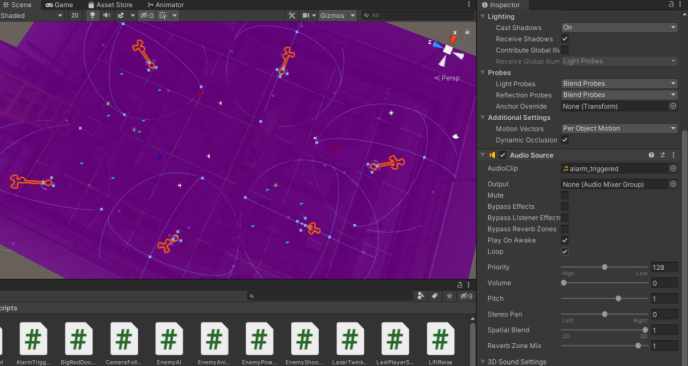Click the scene orientation gizmo

(447, 49)
